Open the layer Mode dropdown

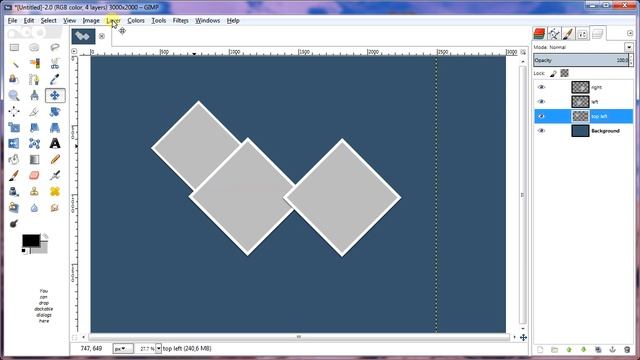629,47
